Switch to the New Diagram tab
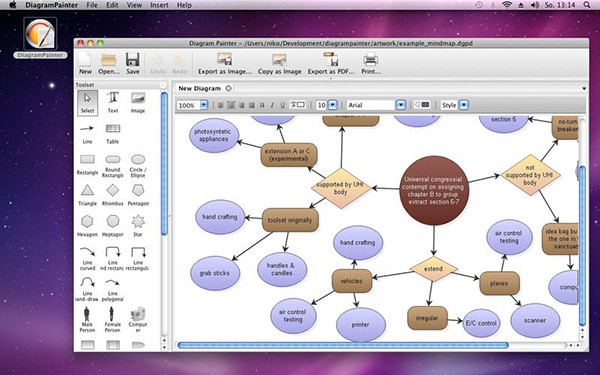Image resolution: width=600 pixels, height=375 pixels. coord(200,88)
